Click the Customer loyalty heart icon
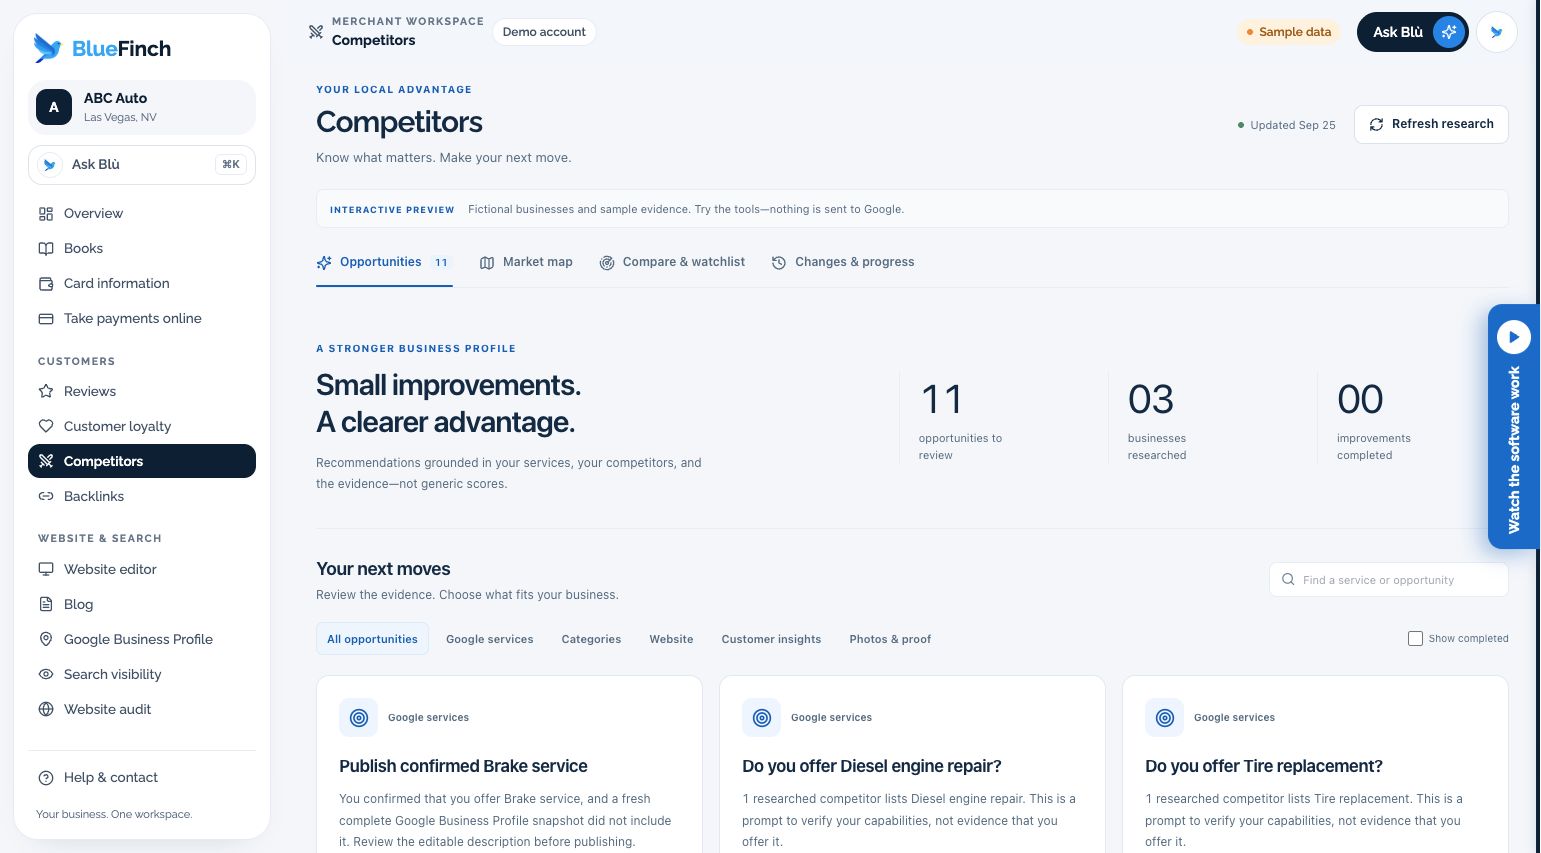 click(x=46, y=427)
